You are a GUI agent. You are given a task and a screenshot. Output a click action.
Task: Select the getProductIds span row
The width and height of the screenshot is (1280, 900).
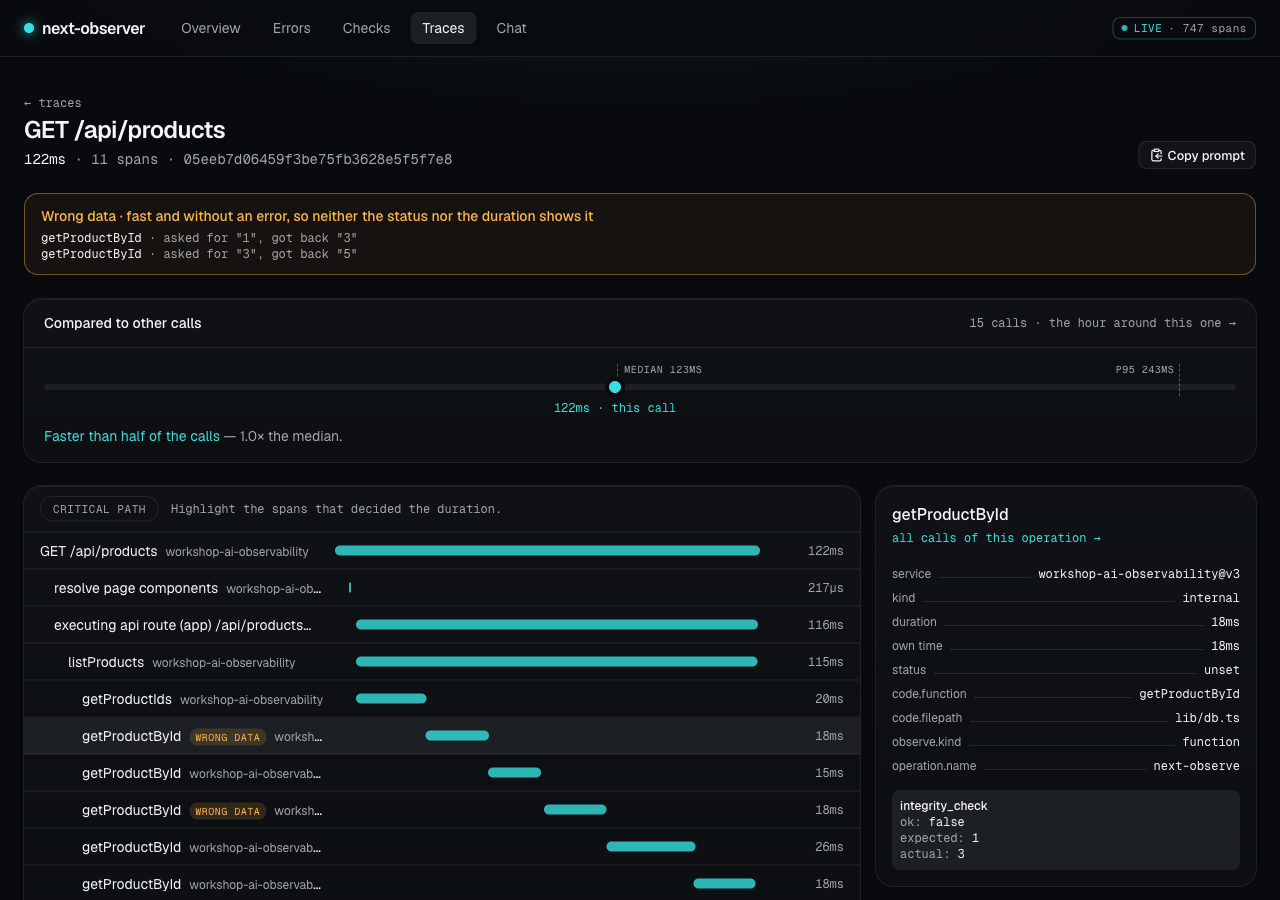click(x=442, y=699)
